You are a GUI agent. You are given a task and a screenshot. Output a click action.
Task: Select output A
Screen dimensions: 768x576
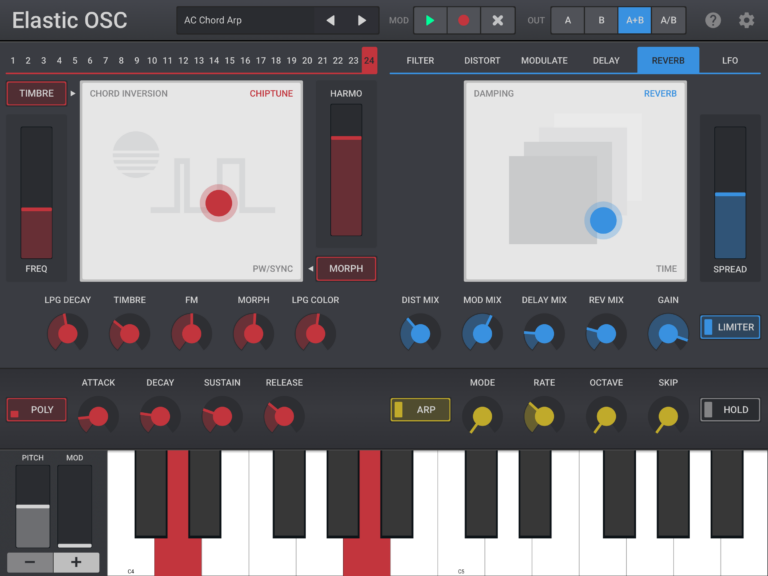(568, 20)
